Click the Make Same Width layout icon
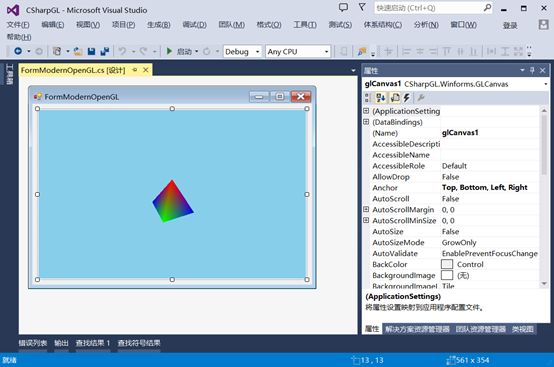Image resolution: width=554 pixels, height=367 pixels. pos(491,52)
